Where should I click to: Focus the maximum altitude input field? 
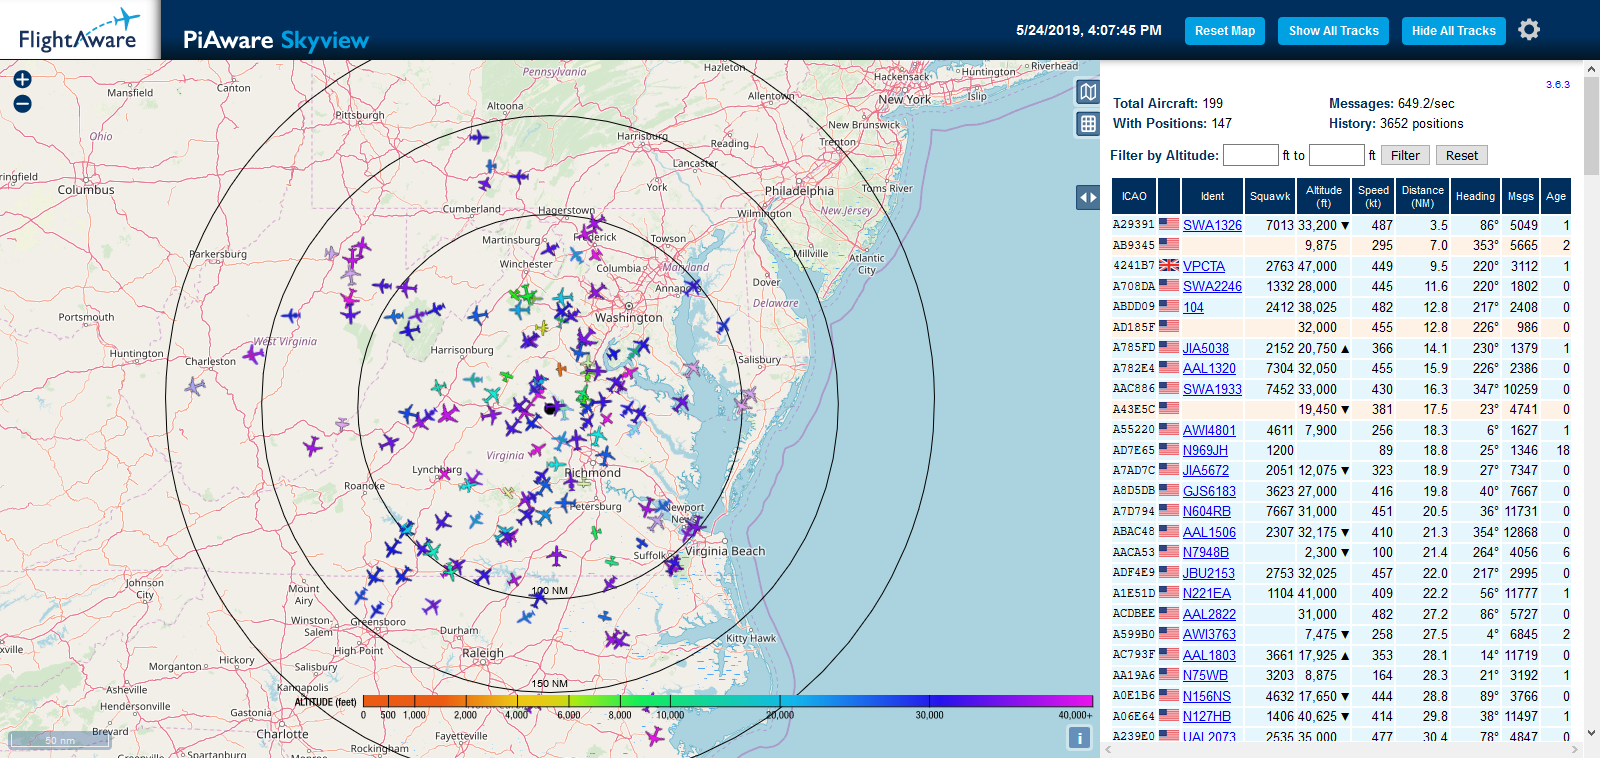[x=1336, y=155]
